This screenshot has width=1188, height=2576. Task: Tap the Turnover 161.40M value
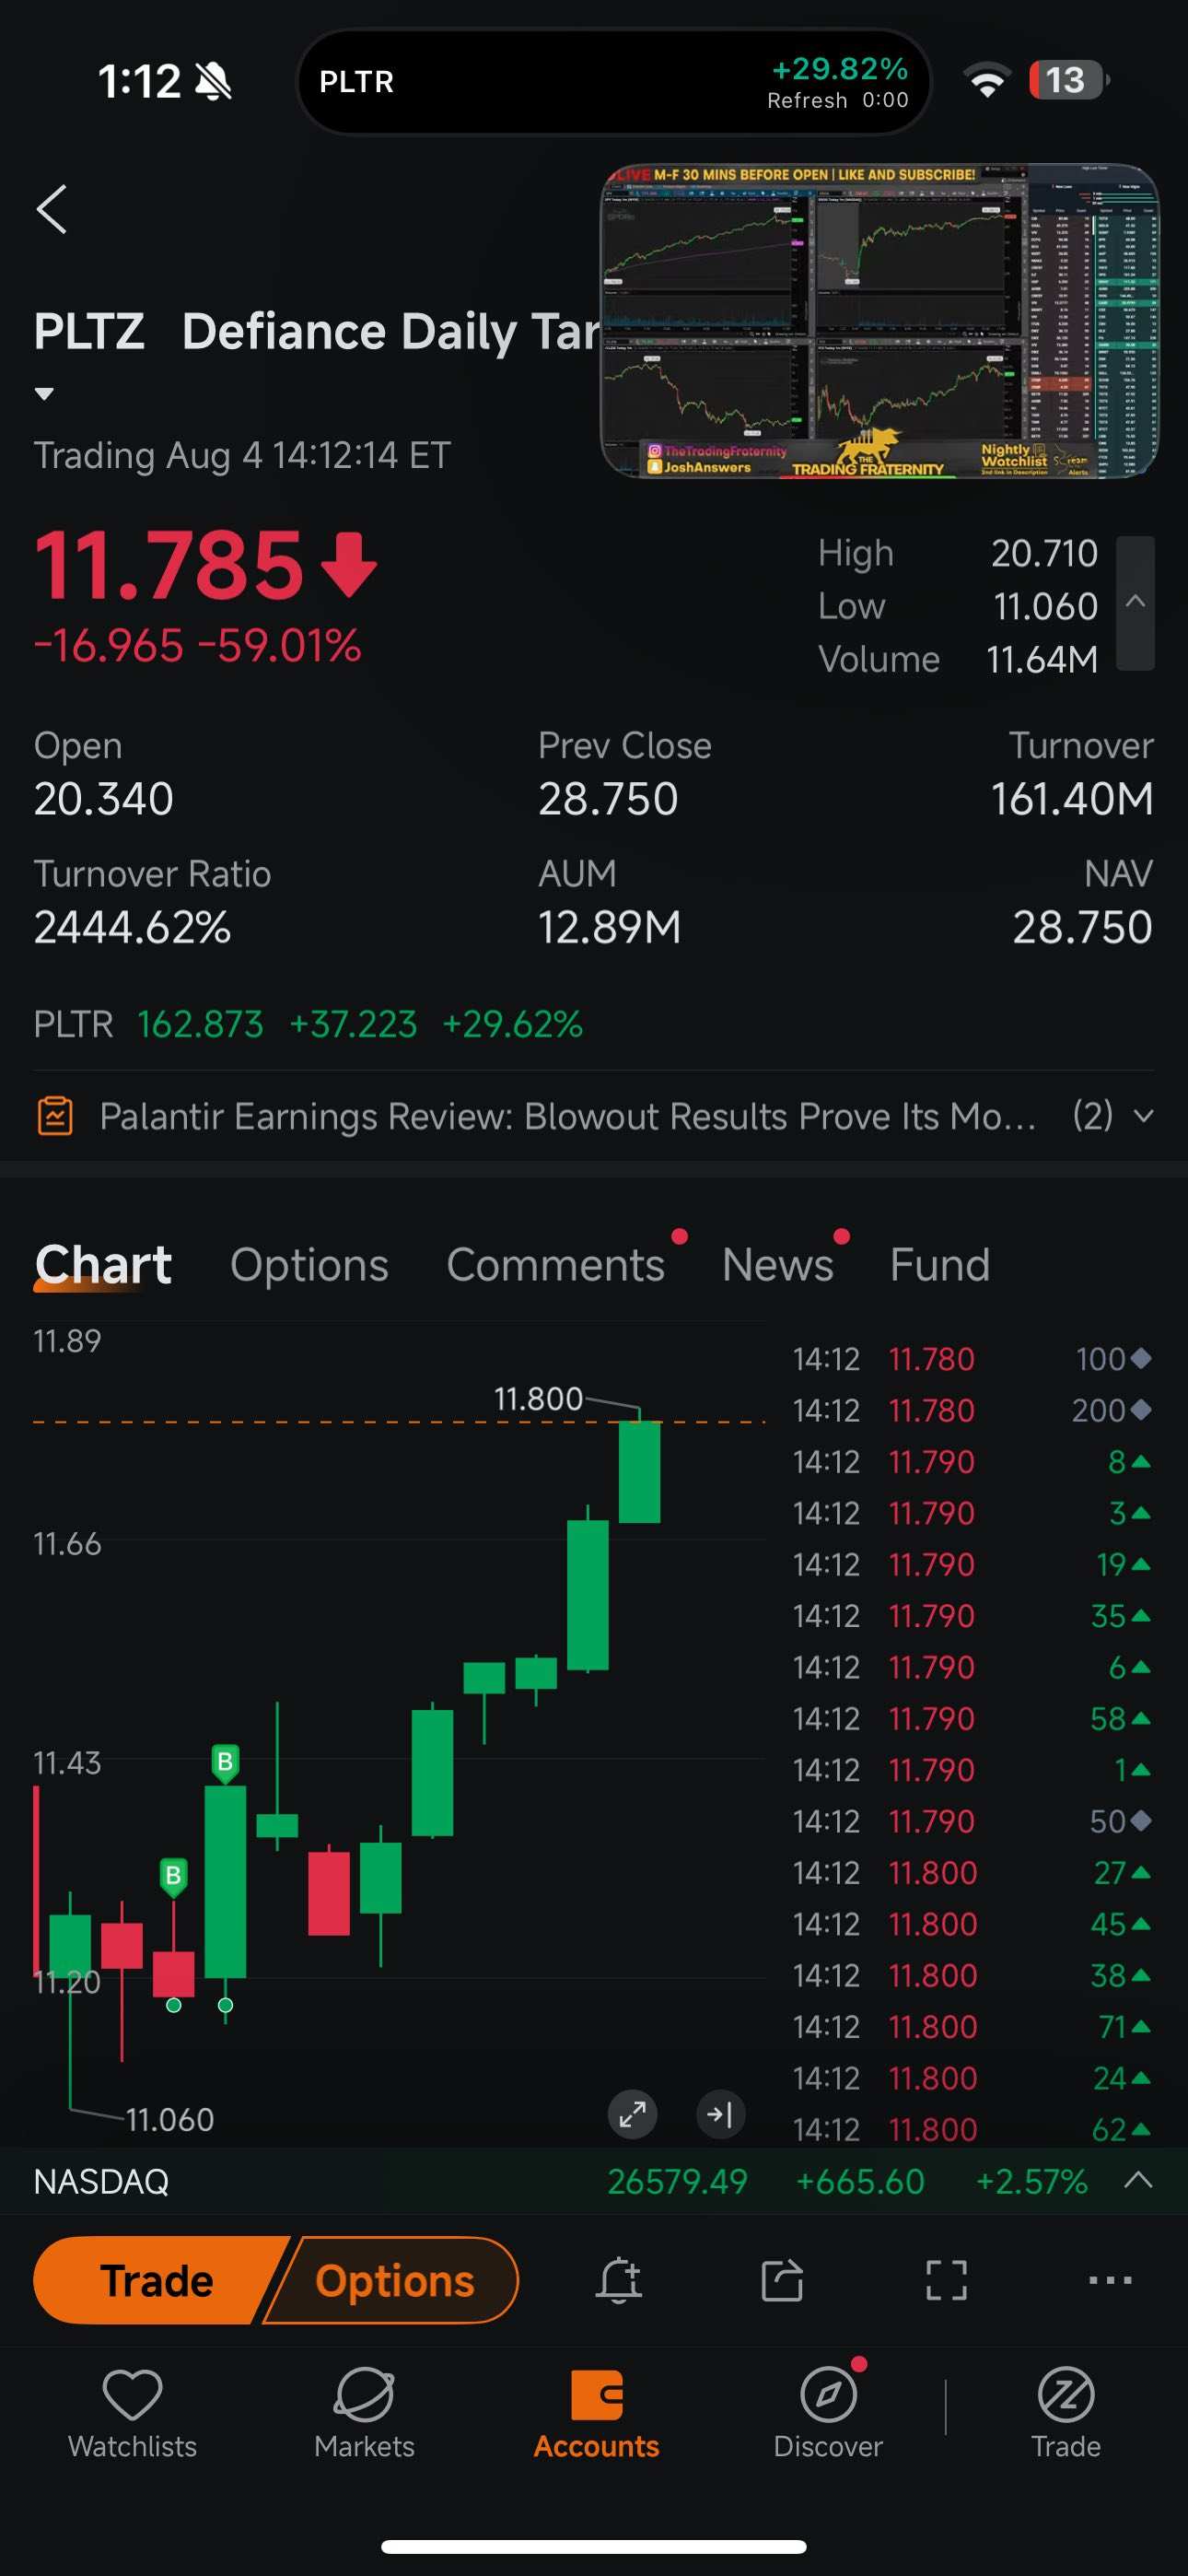pos(1072,799)
